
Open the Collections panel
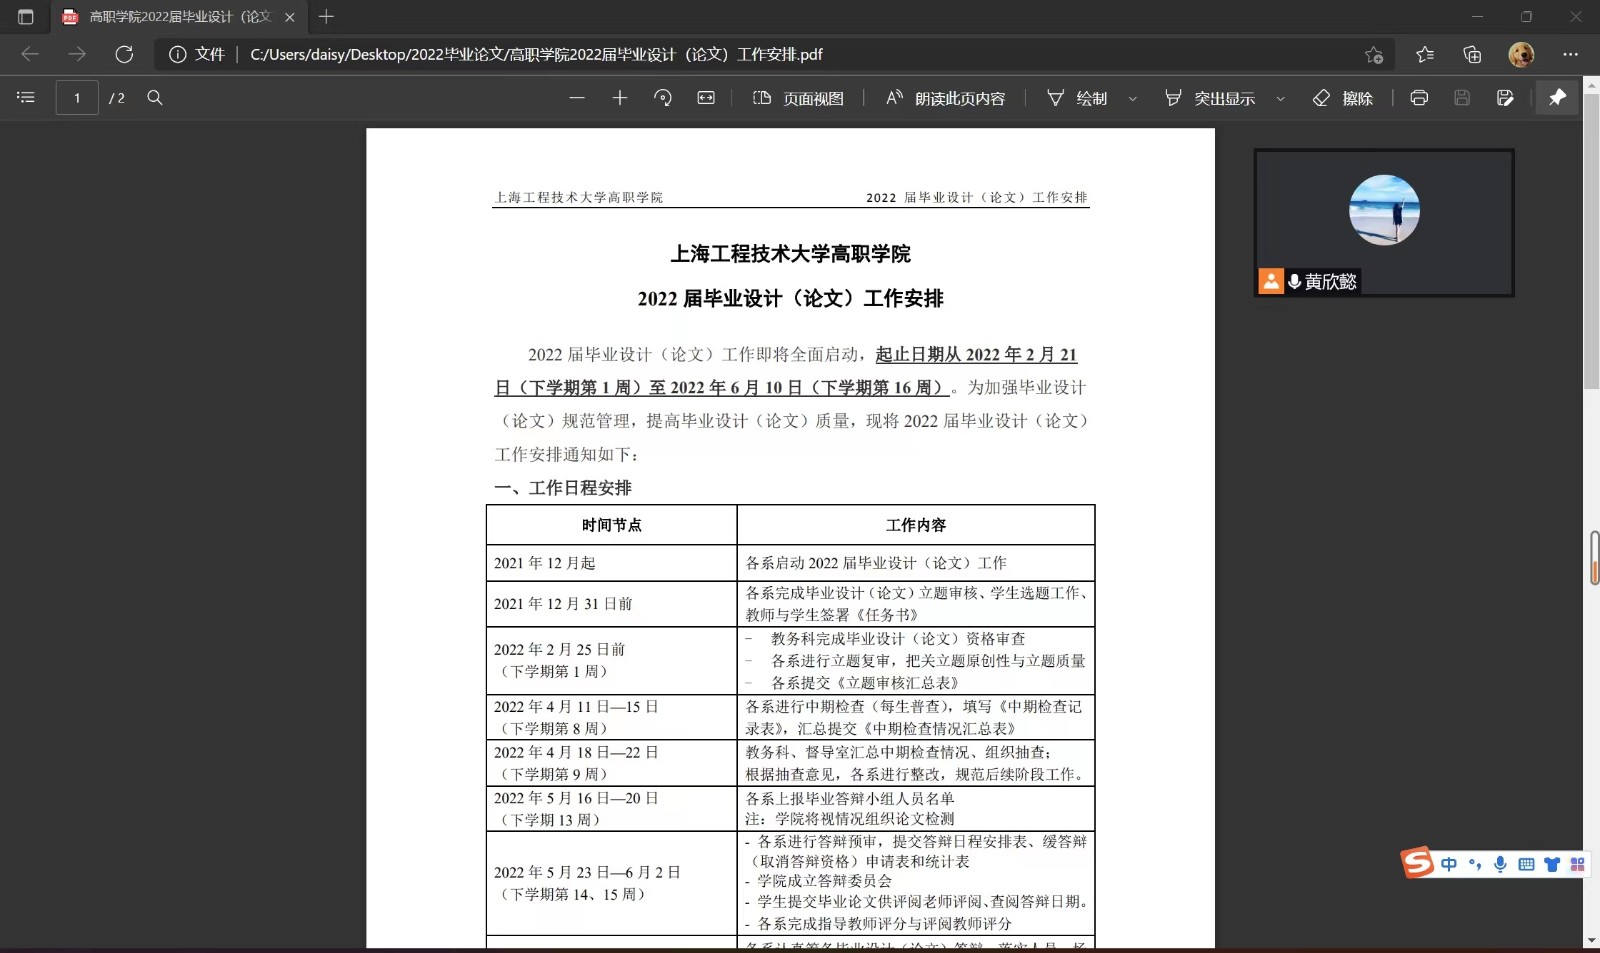tap(1472, 54)
